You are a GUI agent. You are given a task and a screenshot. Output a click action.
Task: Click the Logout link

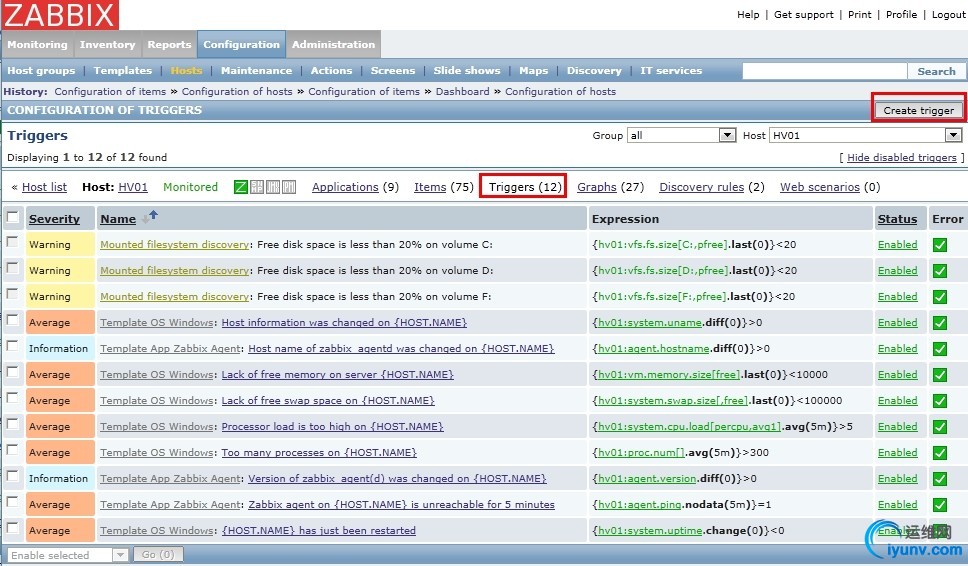[x=948, y=14]
